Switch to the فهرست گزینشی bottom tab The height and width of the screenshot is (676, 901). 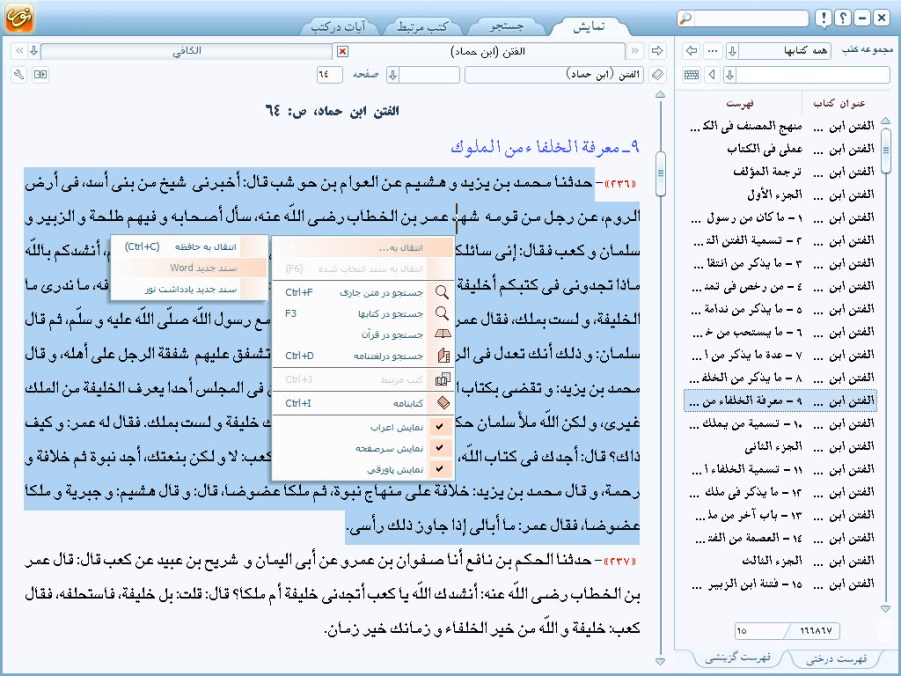coord(738,659)
